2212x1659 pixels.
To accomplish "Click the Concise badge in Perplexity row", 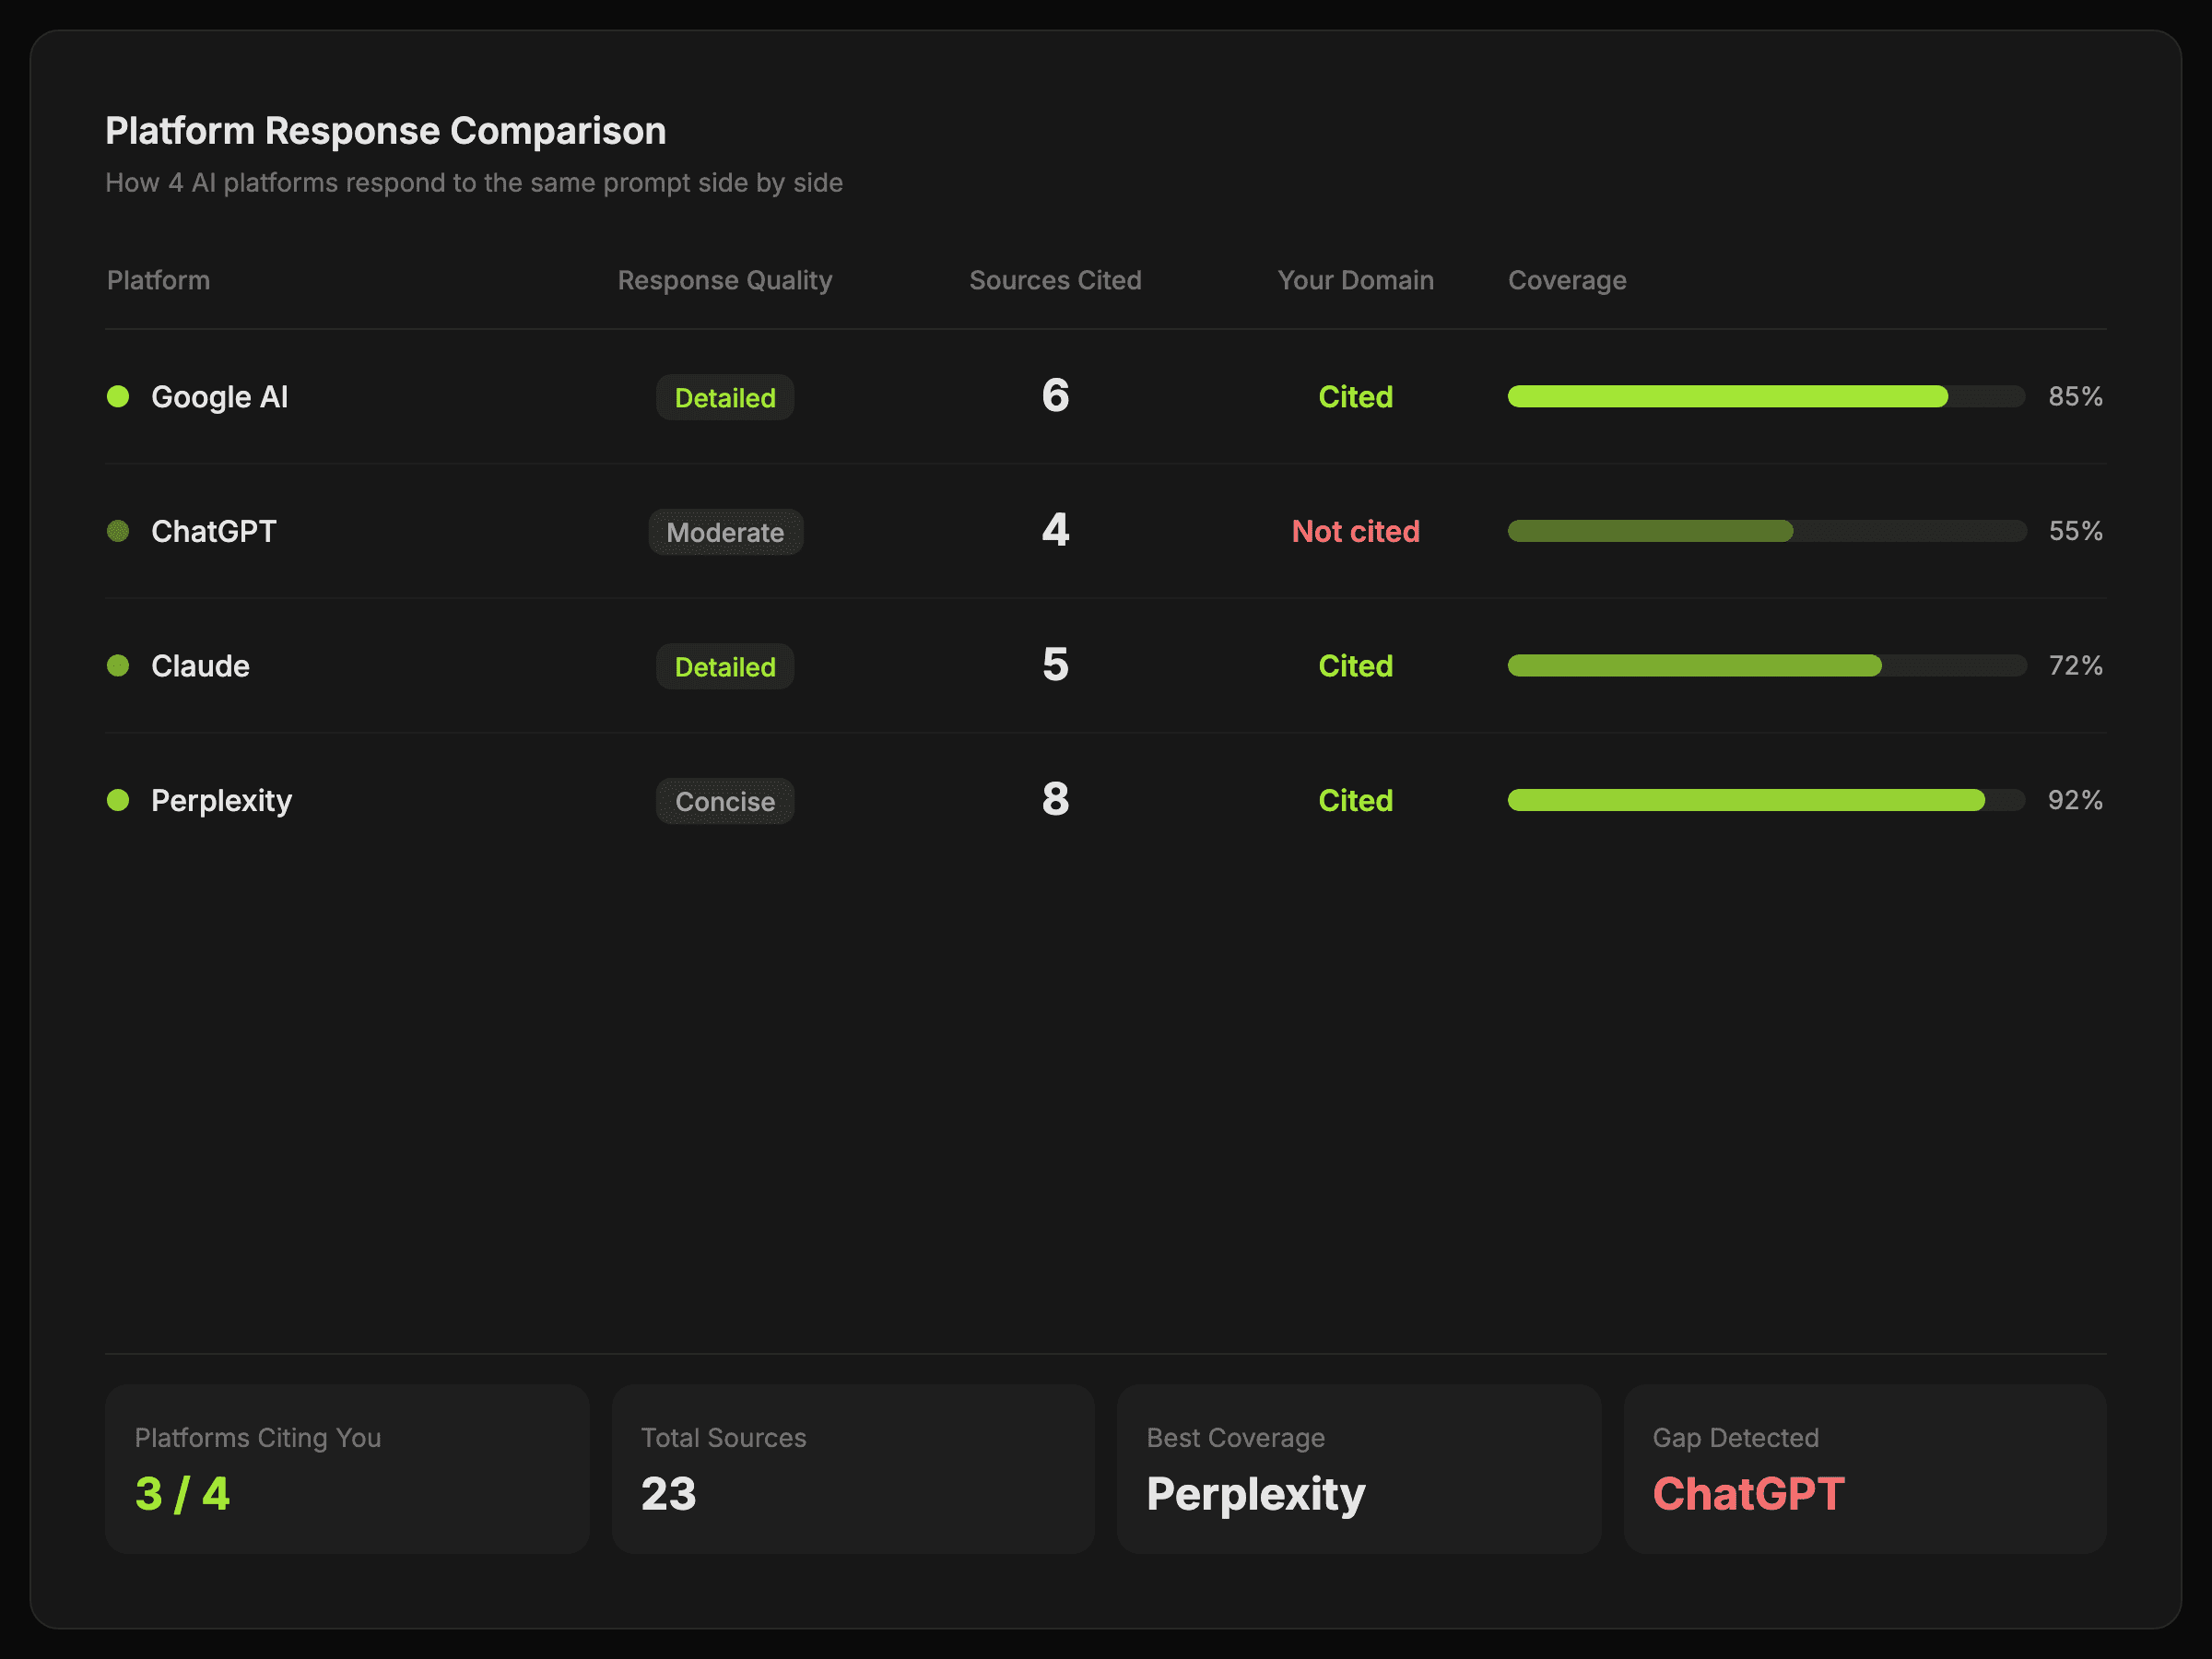I will [725, 801].
